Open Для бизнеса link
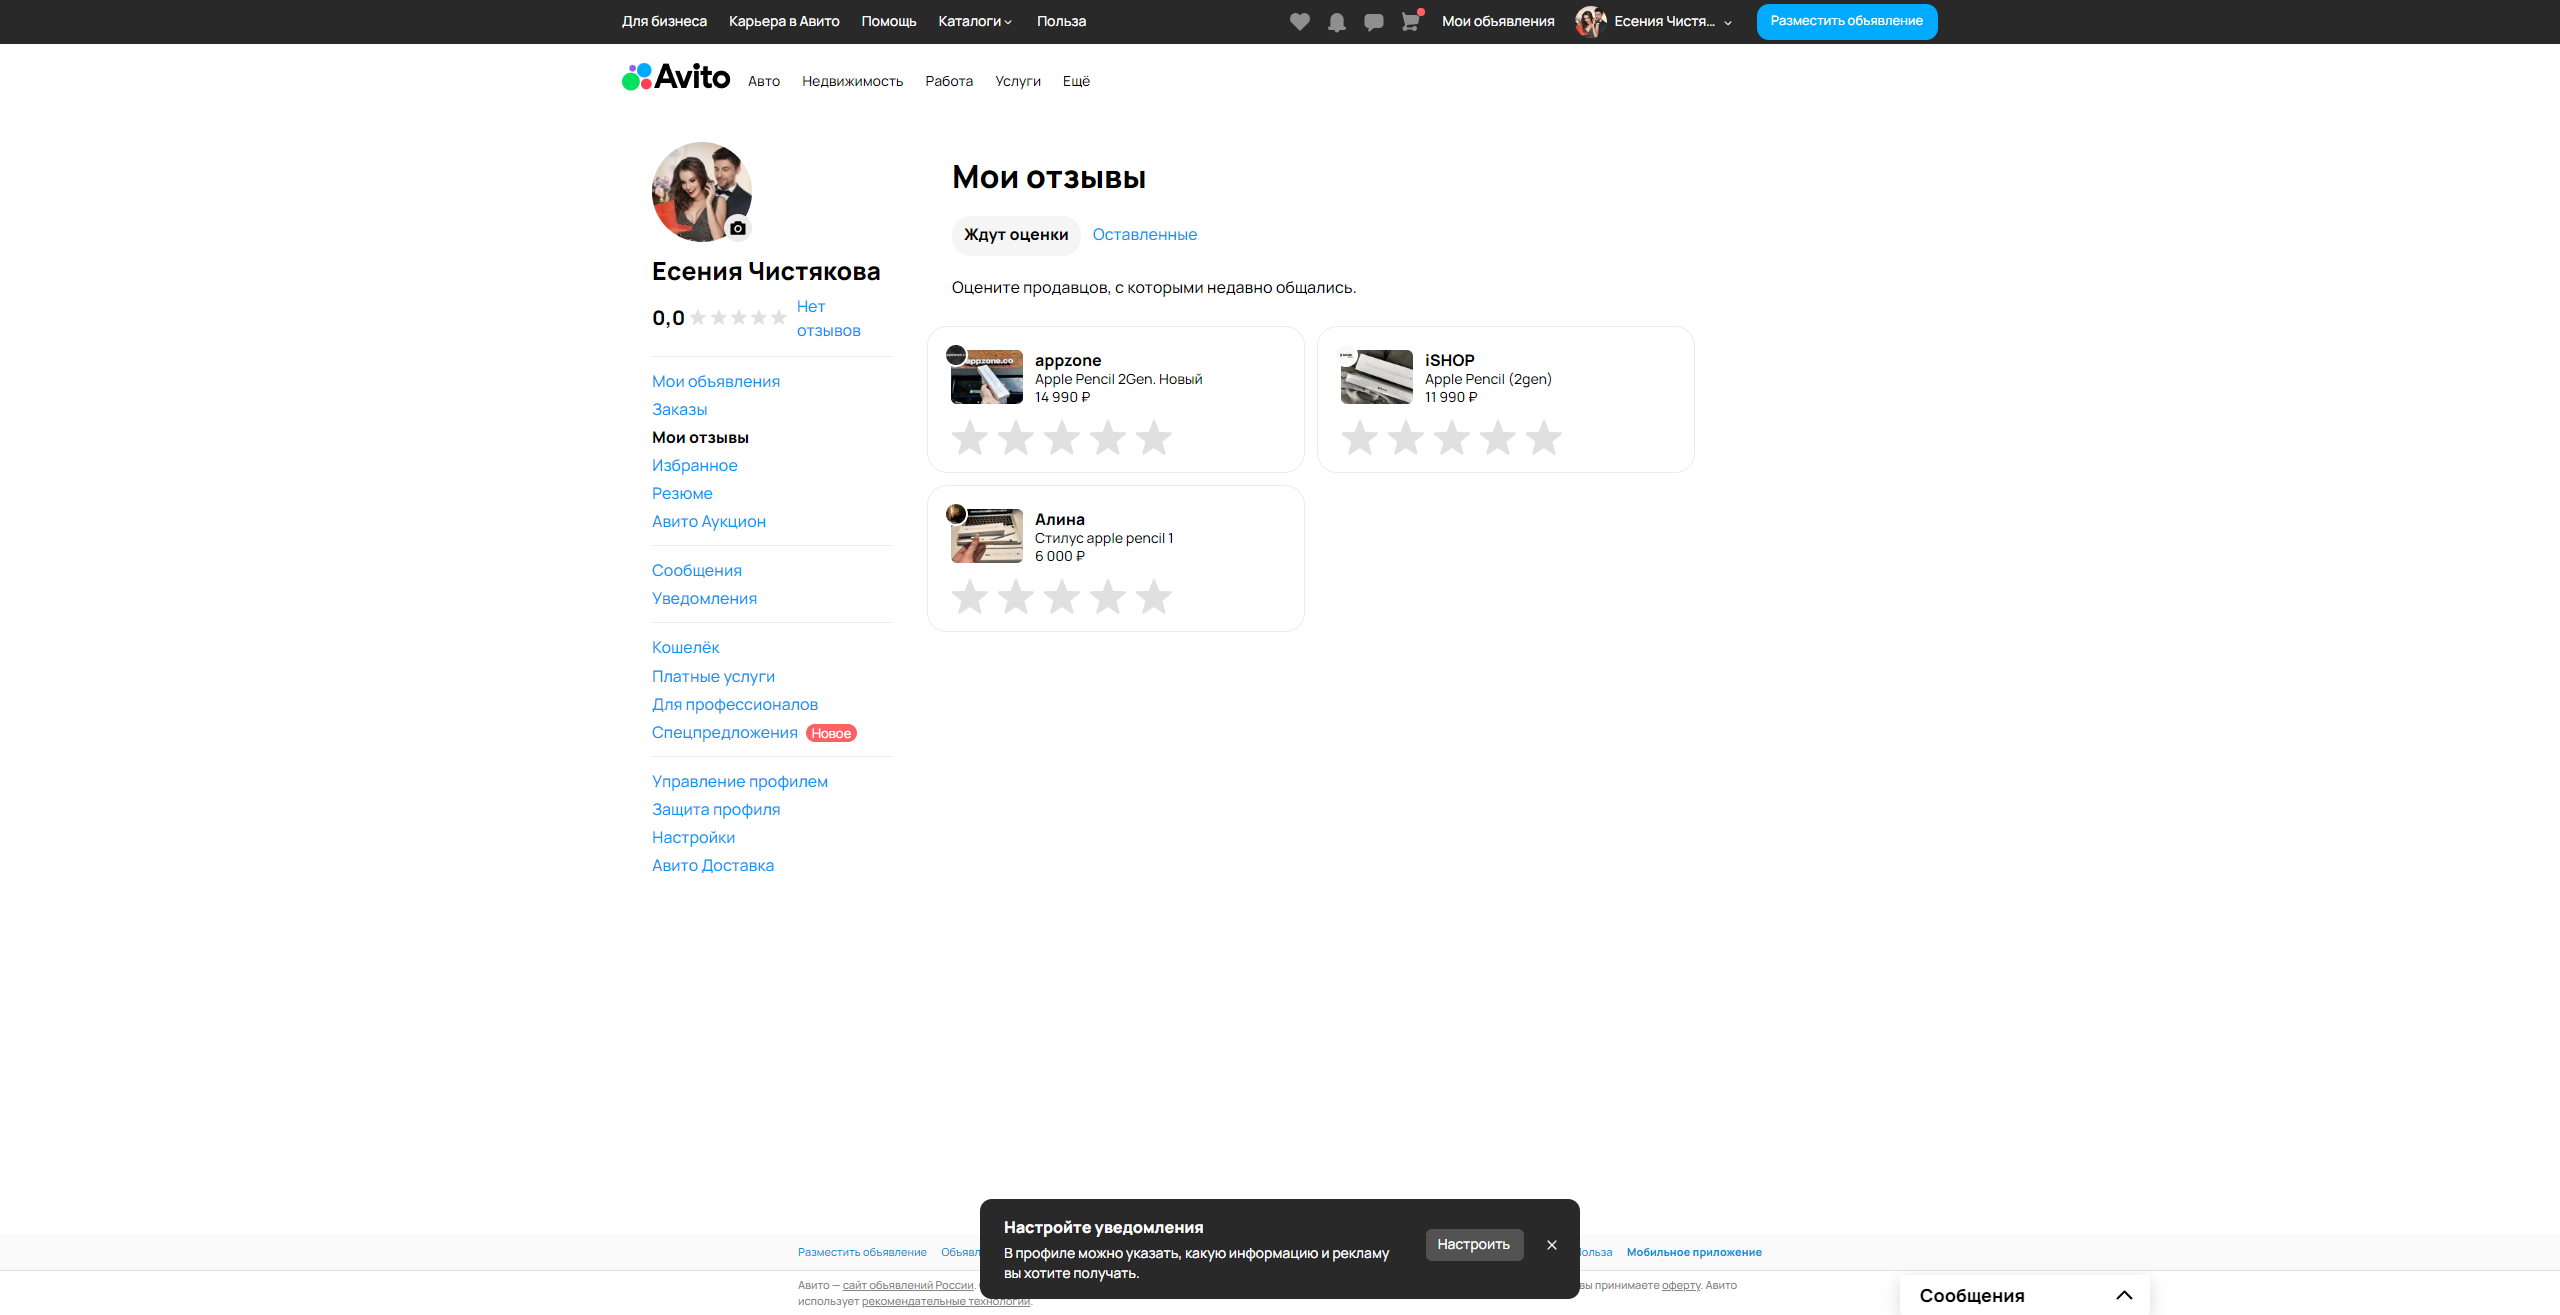Viewport: 2560px width, 1315px height. point(664,22)
